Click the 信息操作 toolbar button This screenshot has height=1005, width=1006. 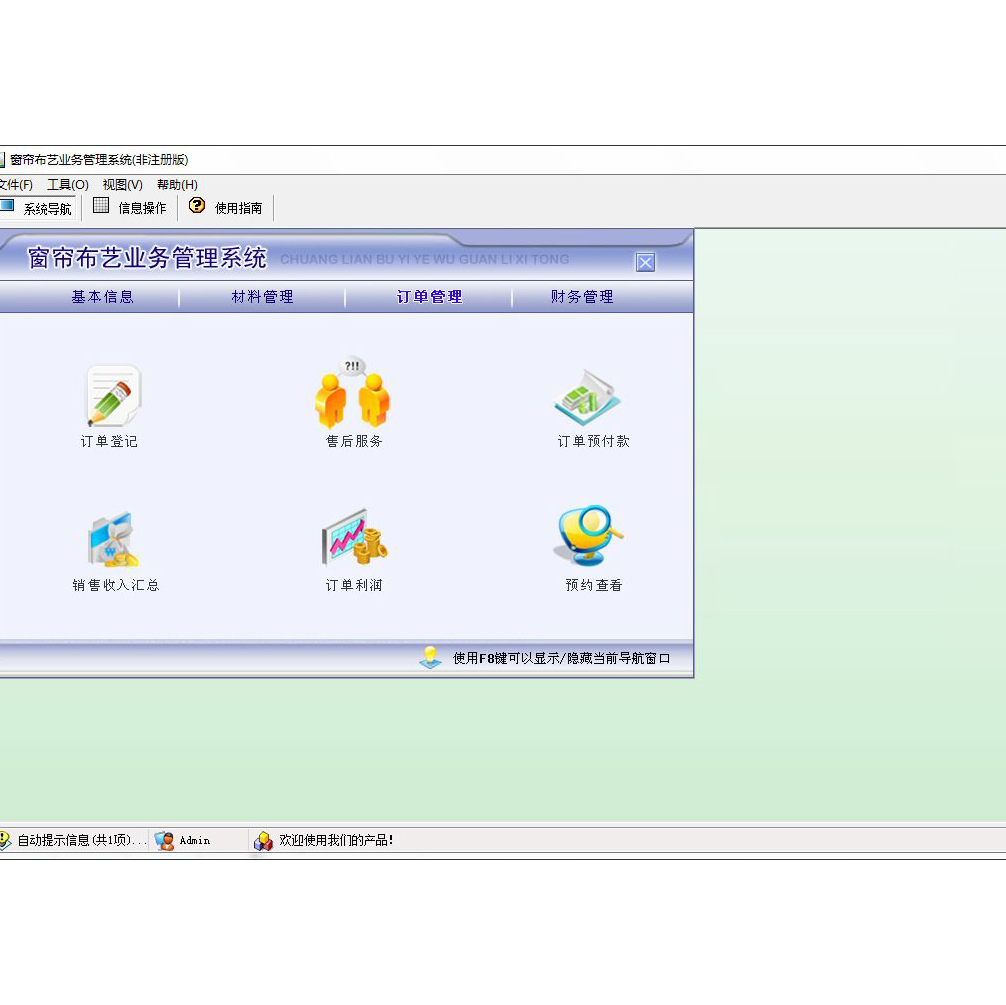pos(130,208)
